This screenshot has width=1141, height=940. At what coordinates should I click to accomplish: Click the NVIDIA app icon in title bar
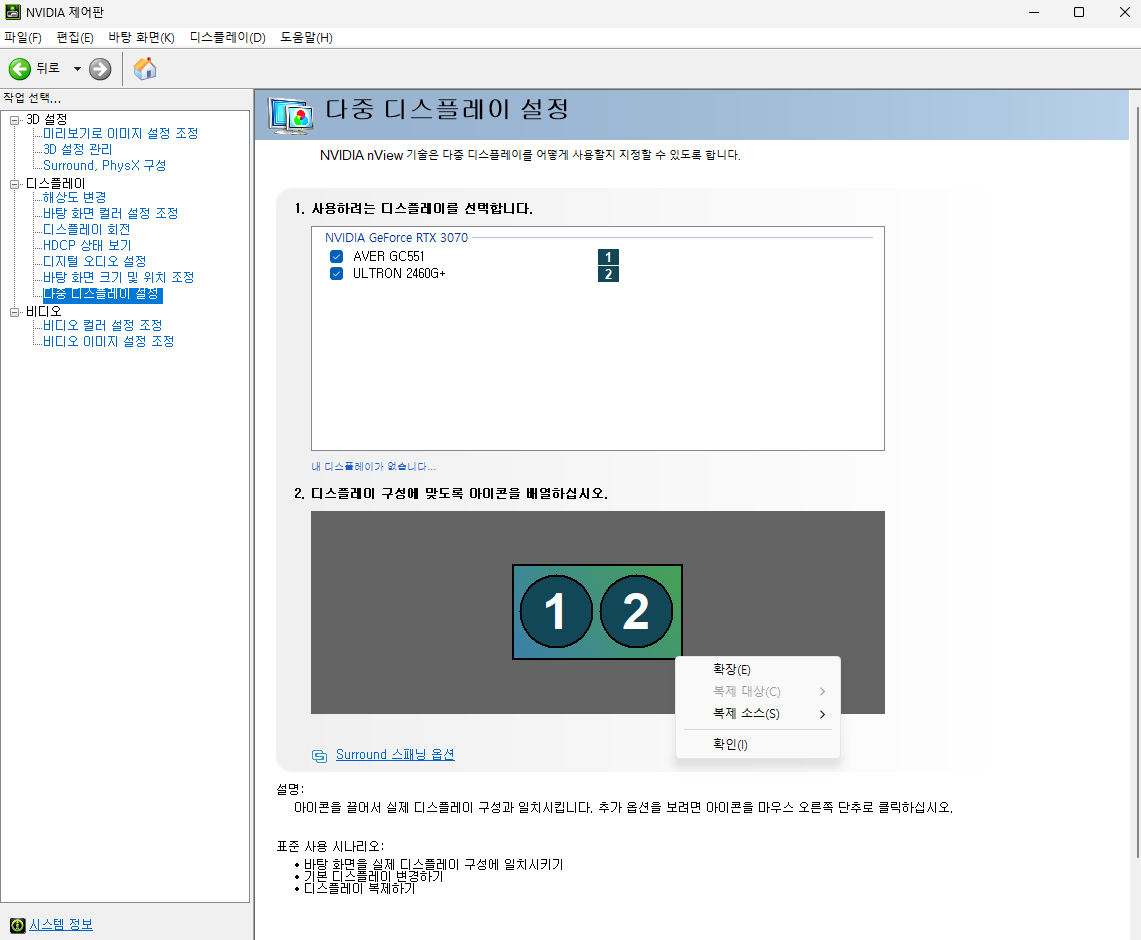tap(12, 12)
